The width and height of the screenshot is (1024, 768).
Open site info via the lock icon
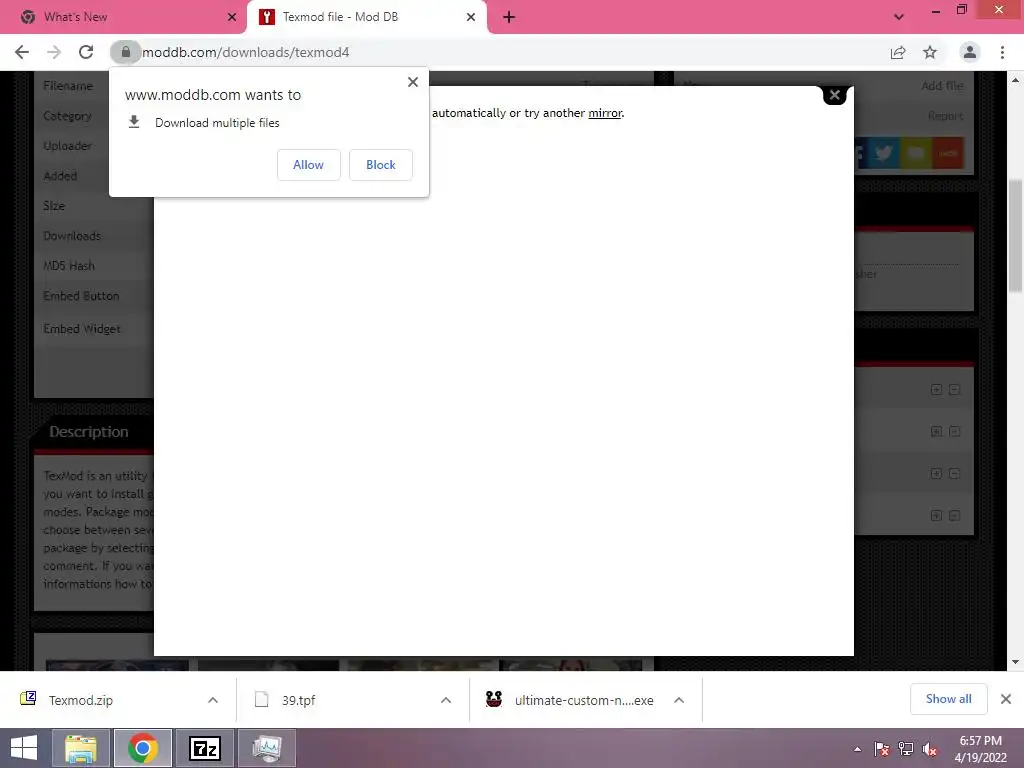point(125,52)
